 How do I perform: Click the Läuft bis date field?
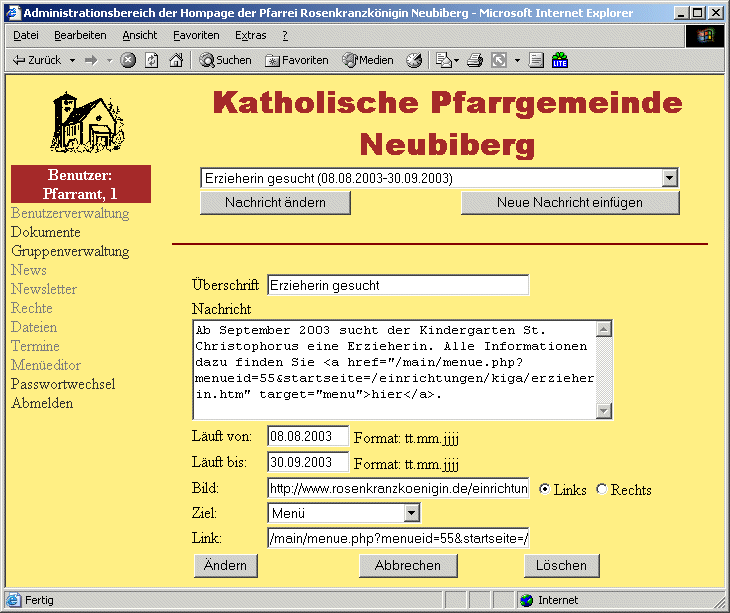click(308, 462)
